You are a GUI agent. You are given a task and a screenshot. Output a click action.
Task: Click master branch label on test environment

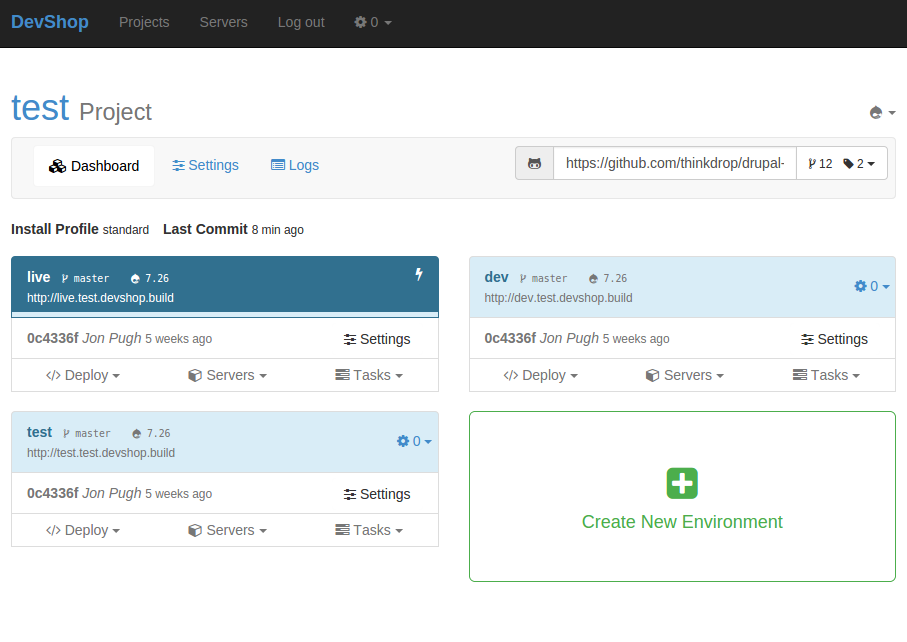pos(87,433)
